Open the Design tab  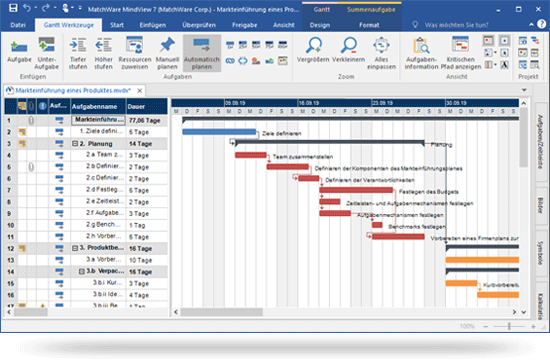pos(320,25)
